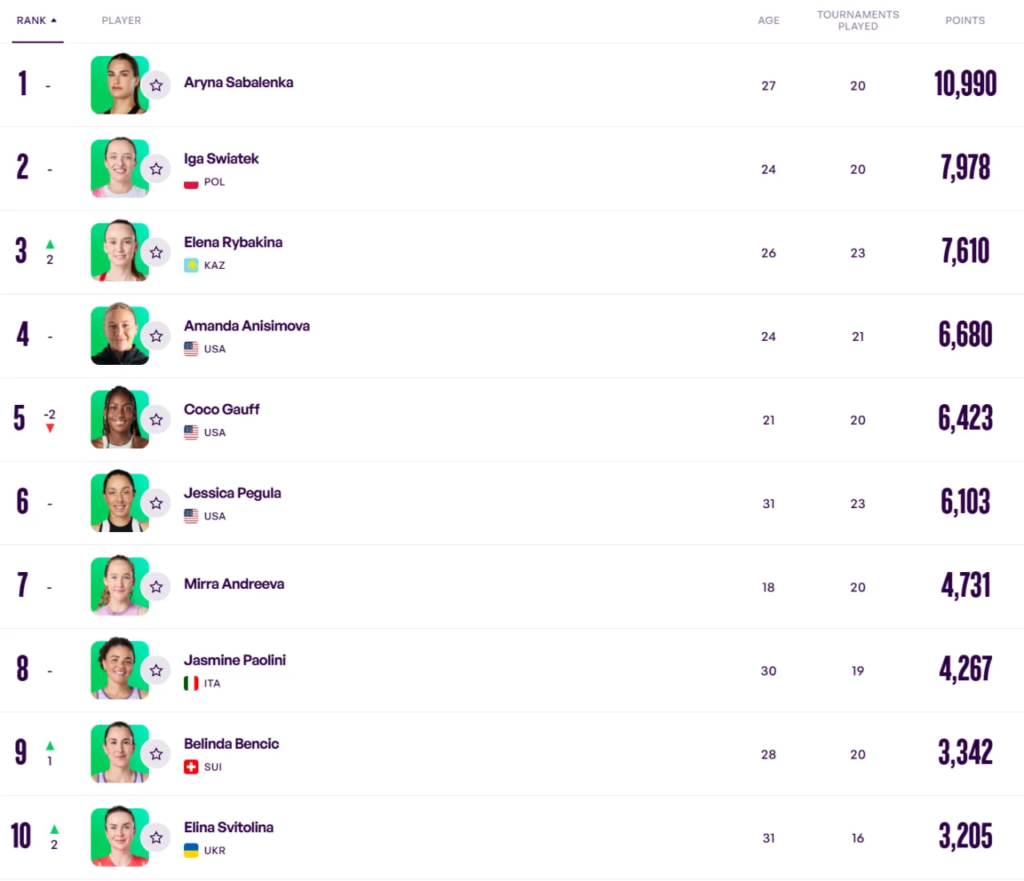Click the Age column header

[768, 20]
